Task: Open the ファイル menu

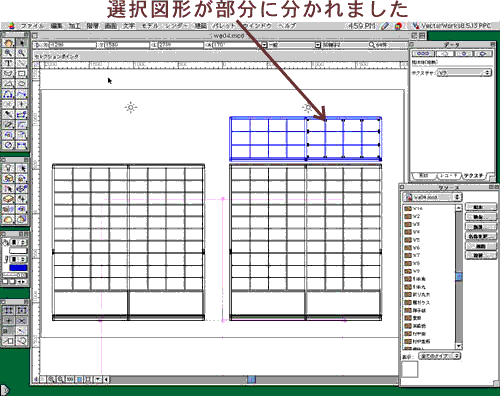Action: pyautogui.click(x=32, y=26)
